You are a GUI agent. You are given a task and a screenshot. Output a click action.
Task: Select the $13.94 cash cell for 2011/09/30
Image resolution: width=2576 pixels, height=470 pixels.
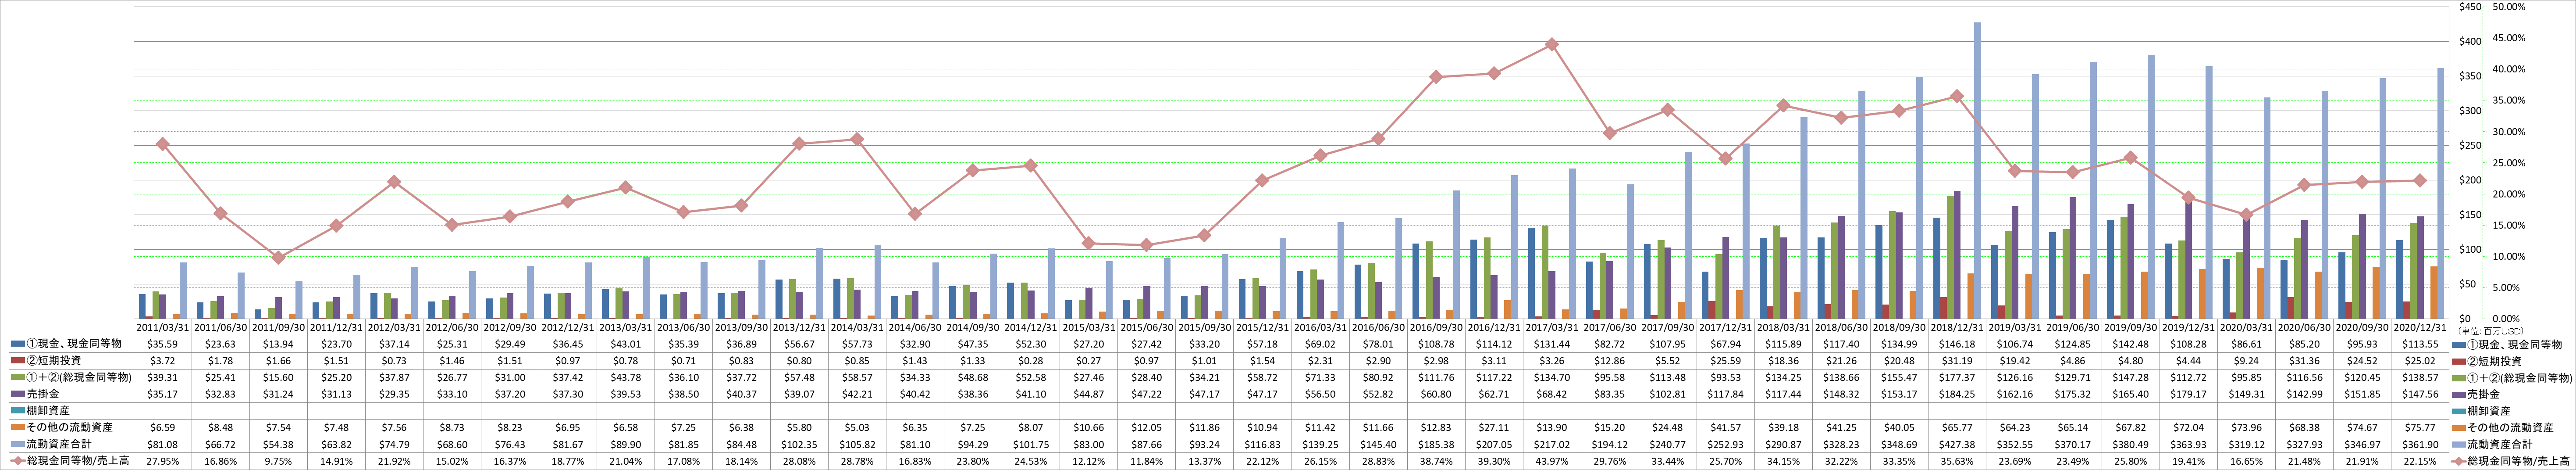tap(279, 344)
